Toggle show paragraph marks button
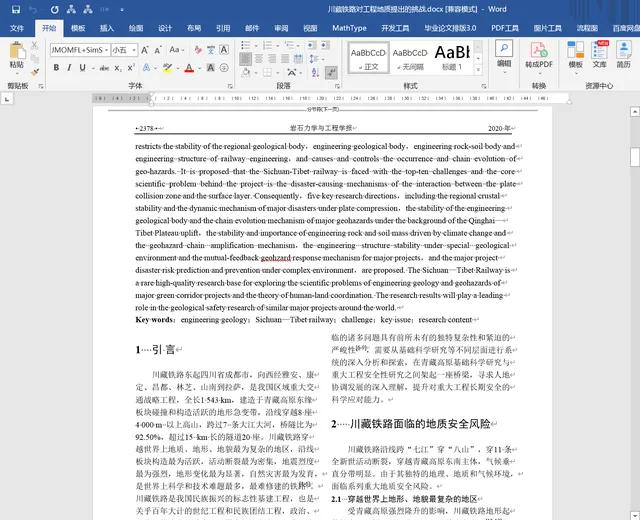Screen dimensions: 640x520 click(x=331, y=73)
